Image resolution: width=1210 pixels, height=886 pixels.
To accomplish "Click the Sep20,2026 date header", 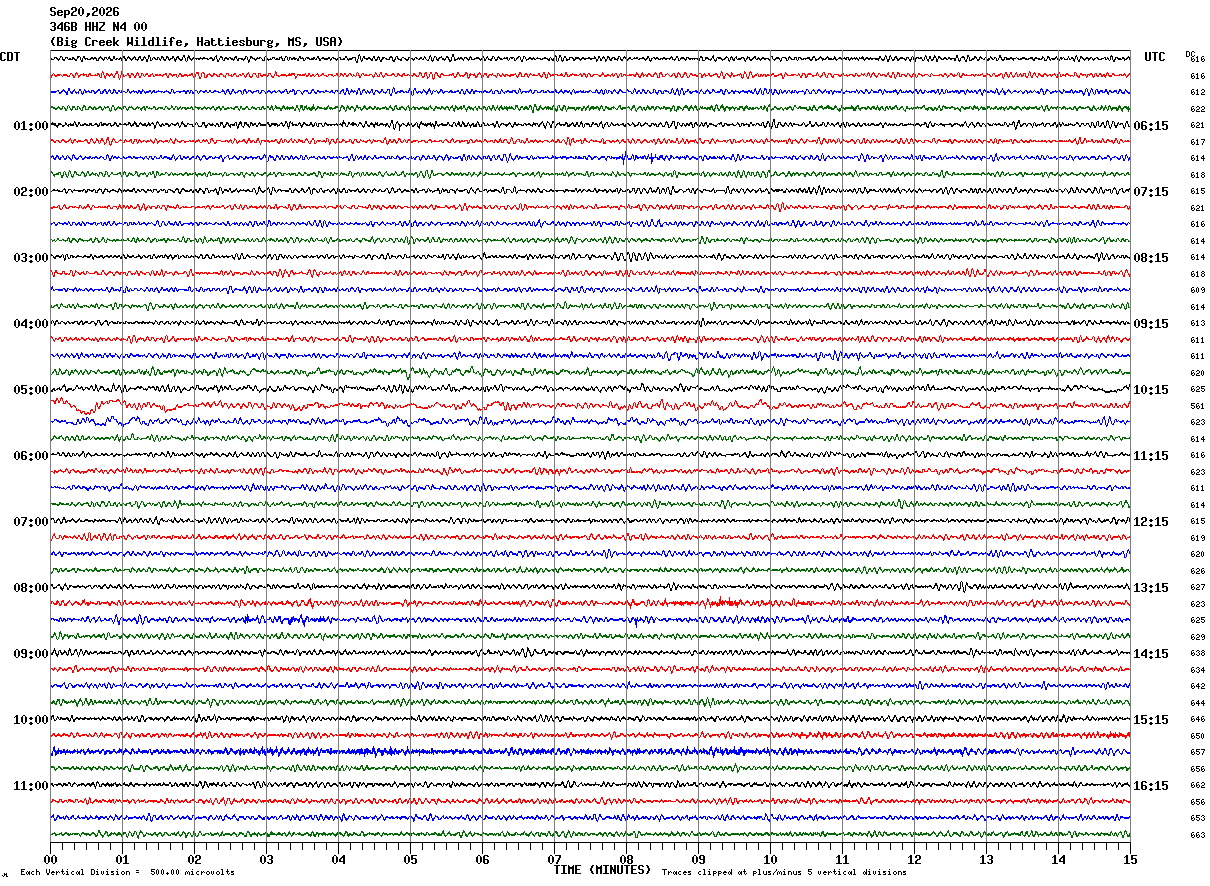I will coord(84,12).
